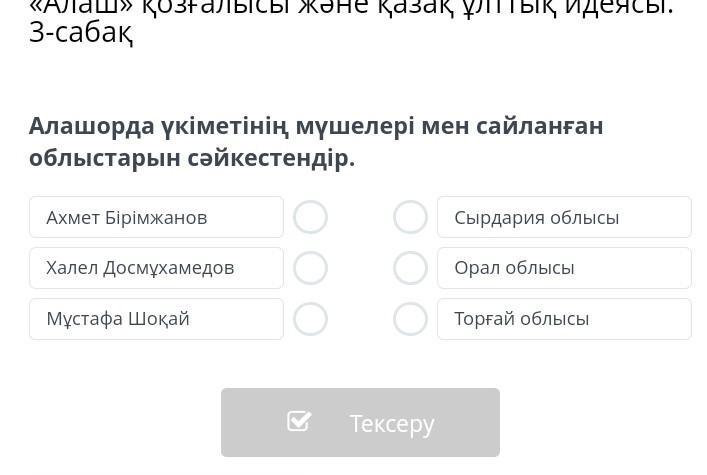707x475 pixels.
Task: Select the circle beside Халел Досмұхамедов
Action: pyautogui.click(x=310, y=268)
